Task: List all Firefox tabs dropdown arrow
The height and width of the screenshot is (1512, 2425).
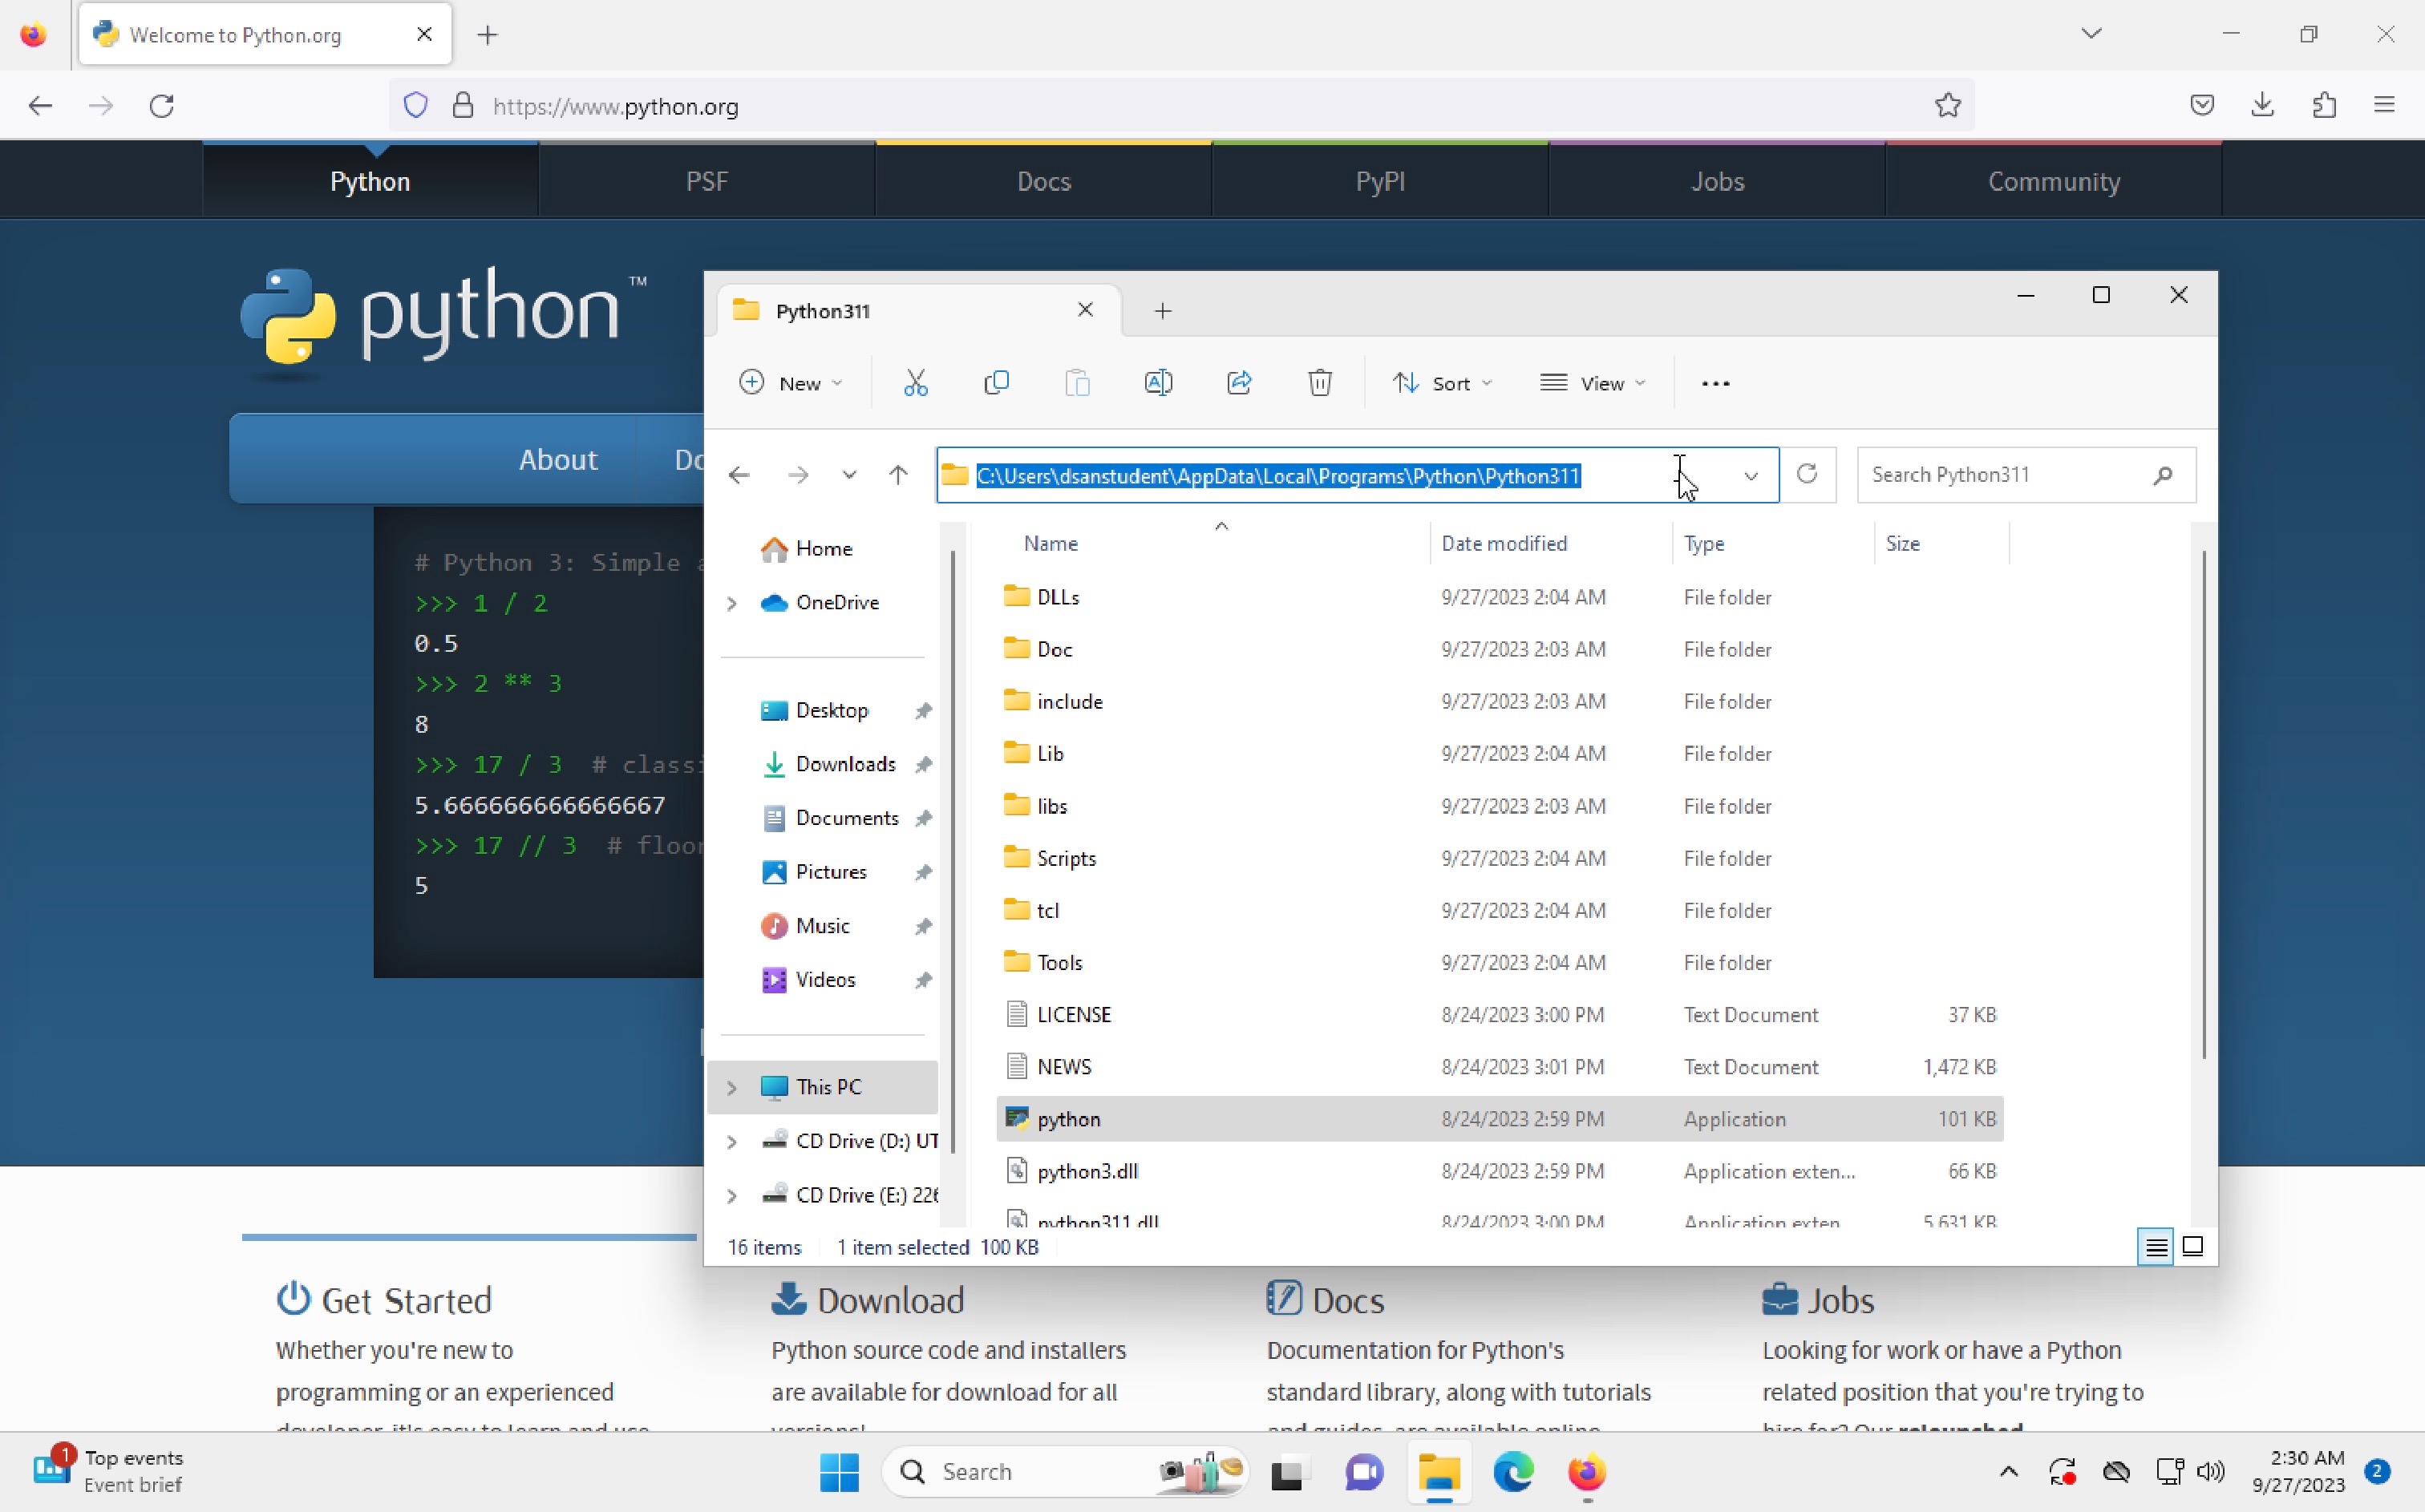Action: (x=2091, y=34)
